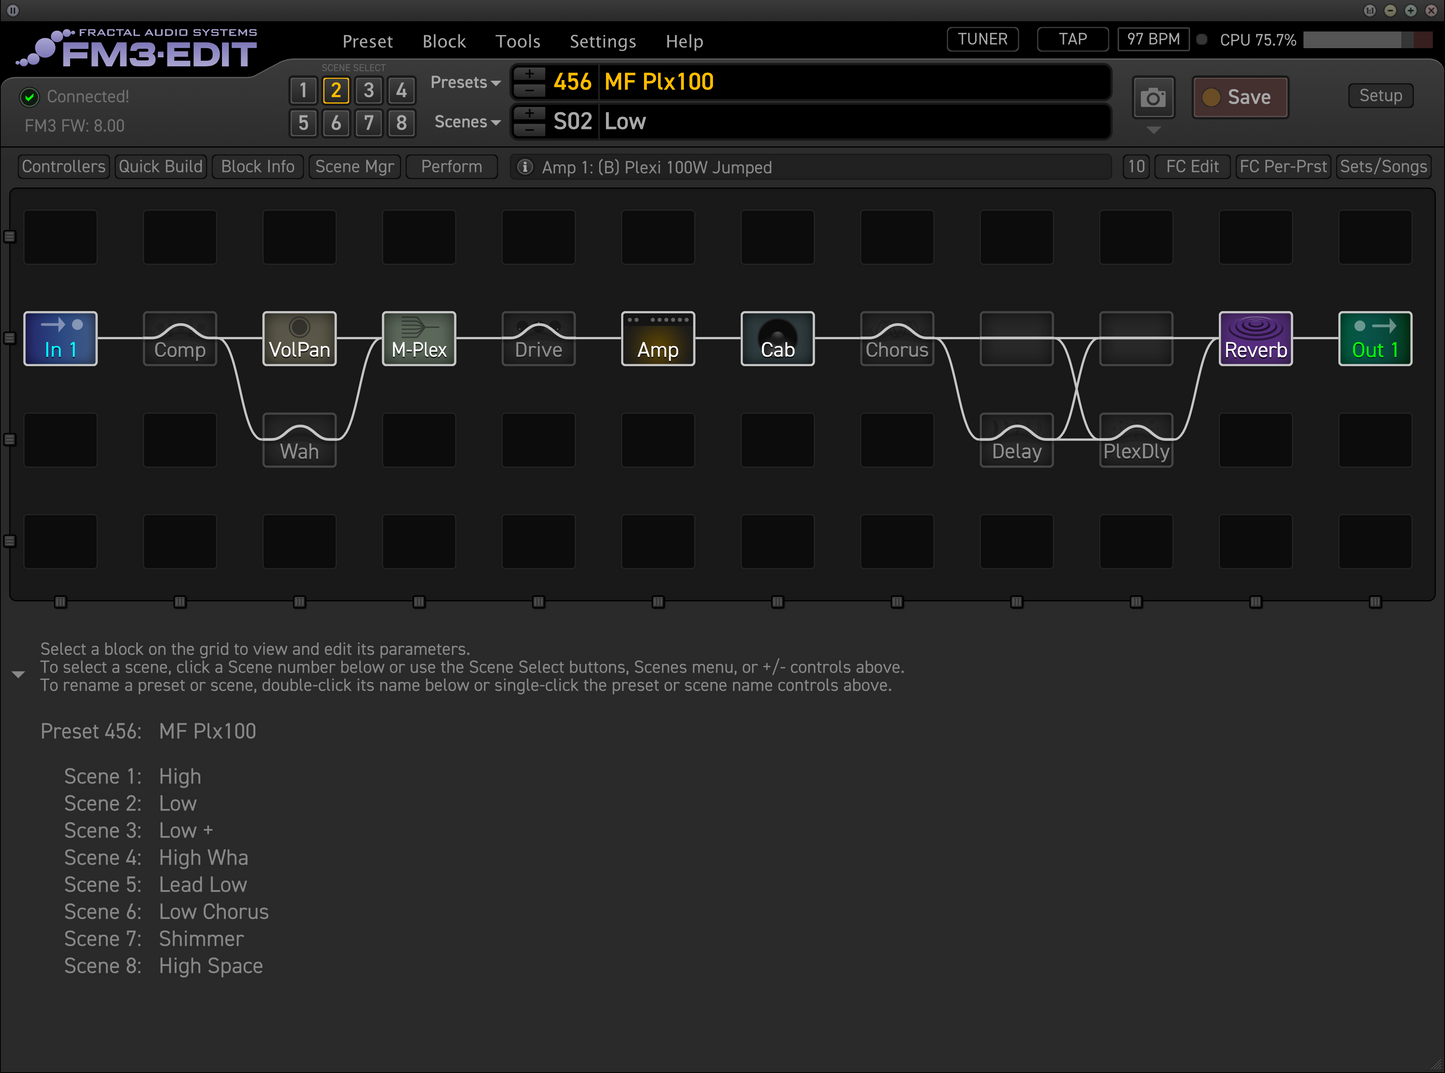Switch to scene 5 button
The image size is (1445, 1073).
coord(303,123)
